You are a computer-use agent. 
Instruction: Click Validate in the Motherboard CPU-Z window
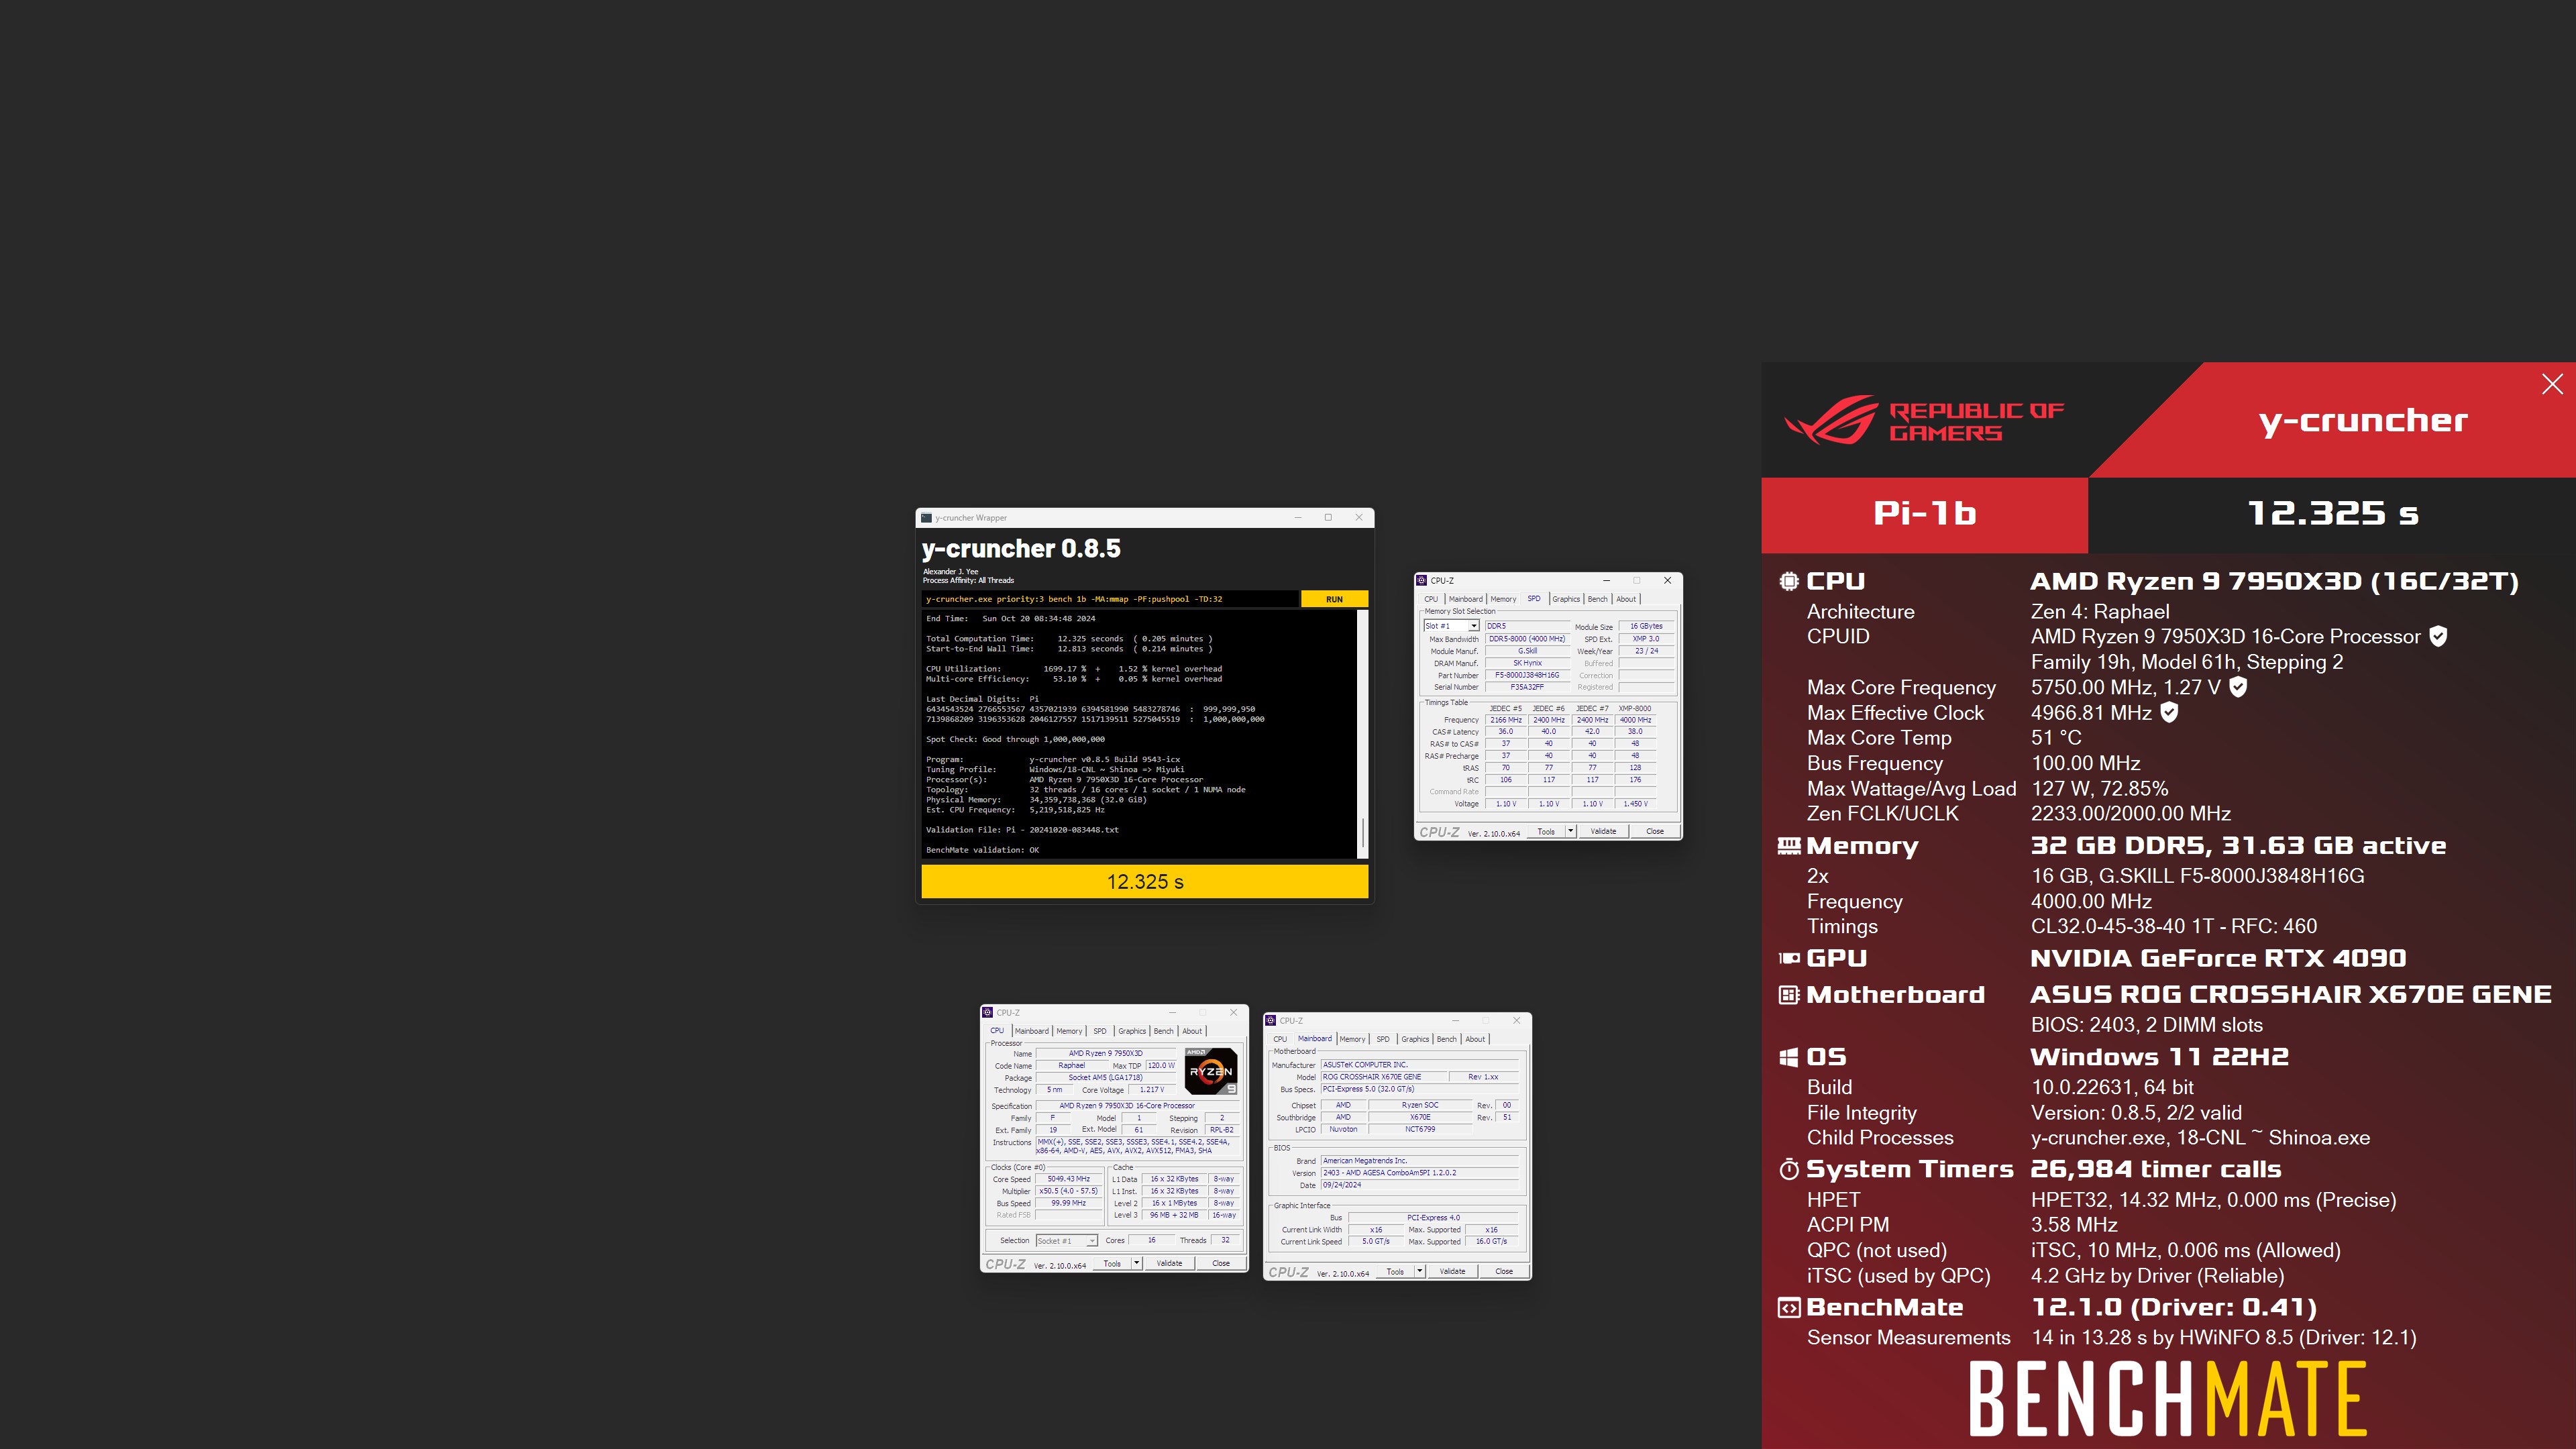(1452, 1271)
